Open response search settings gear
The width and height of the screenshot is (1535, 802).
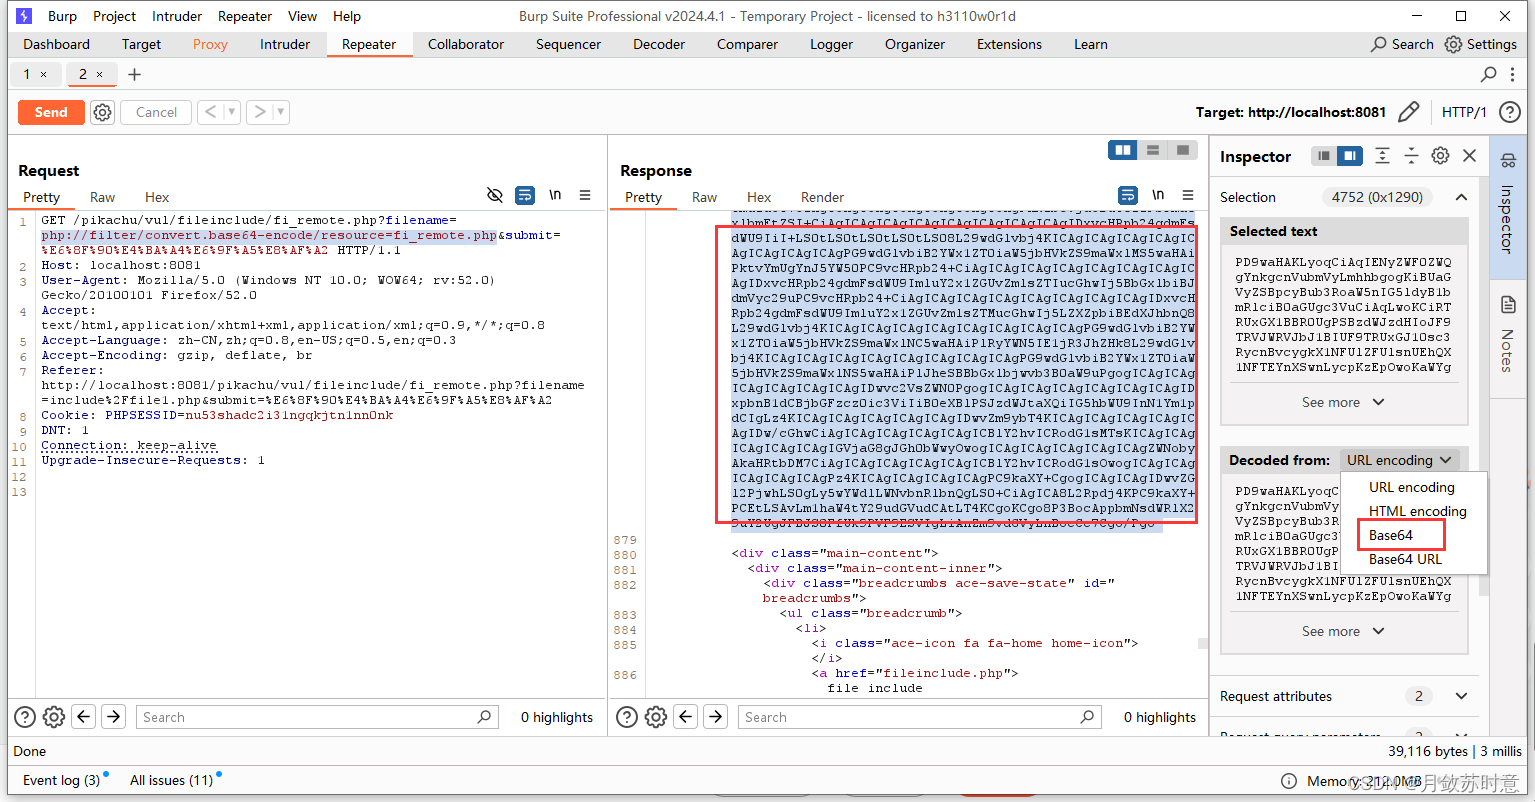tap(656, 716)
